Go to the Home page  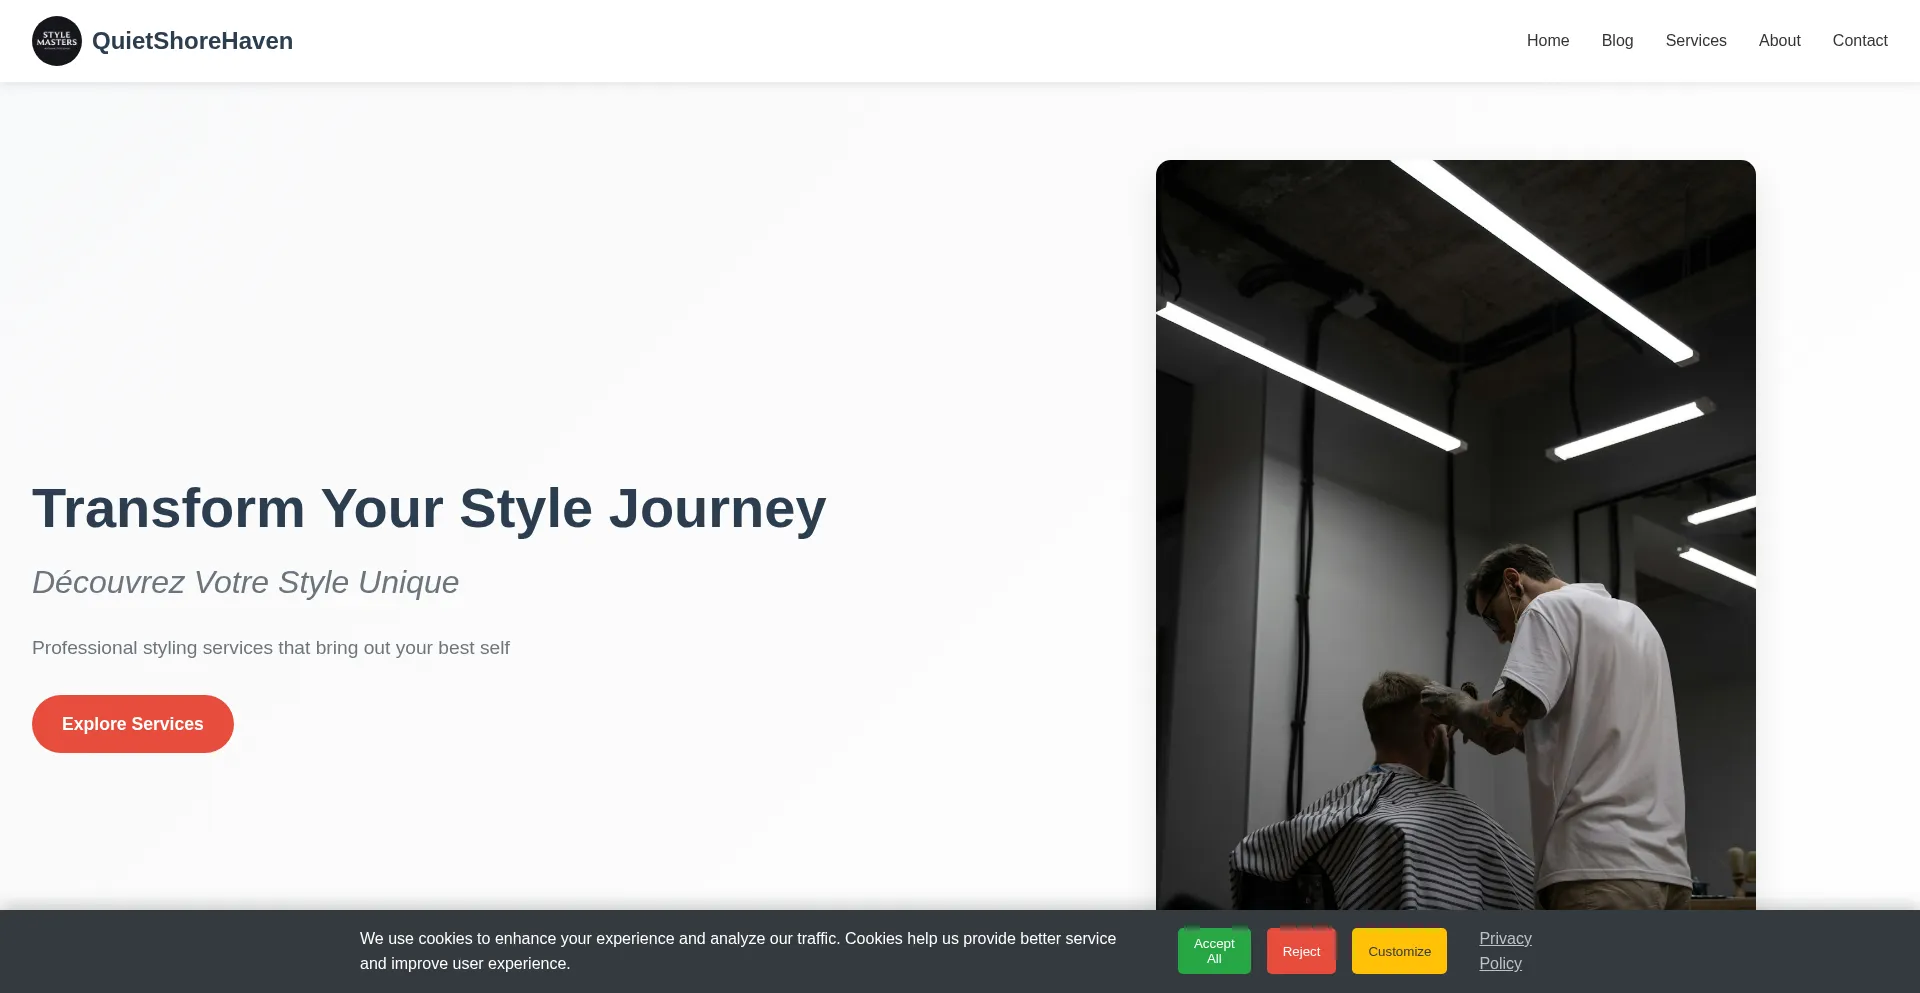pyautogui.click(x=1547, y=41)
